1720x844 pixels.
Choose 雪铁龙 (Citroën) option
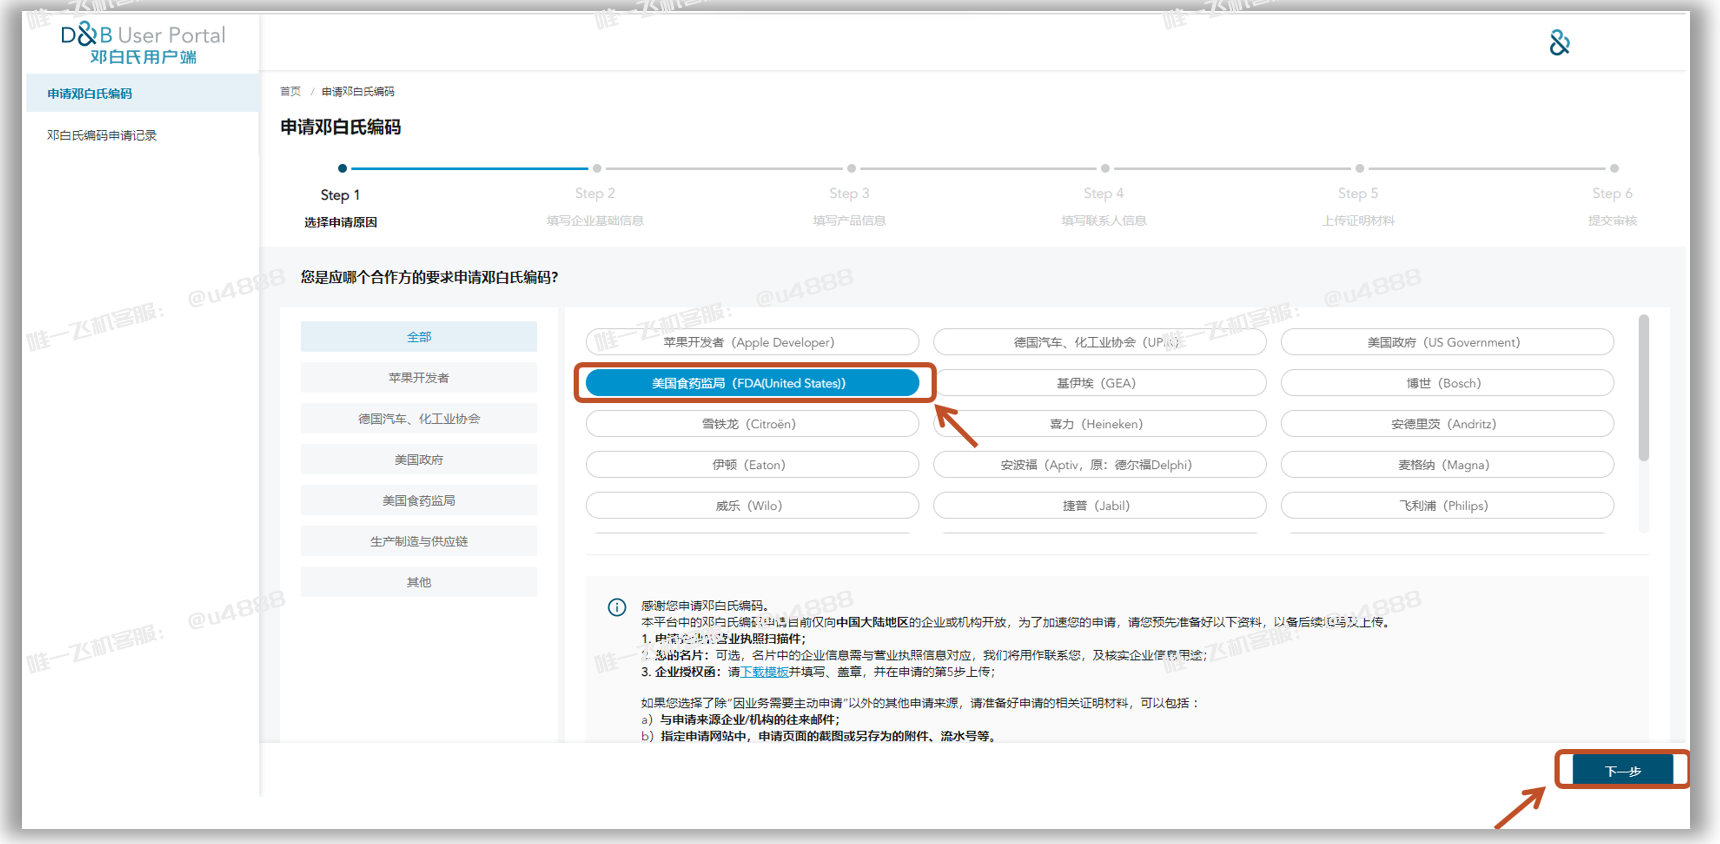point(752,424)
